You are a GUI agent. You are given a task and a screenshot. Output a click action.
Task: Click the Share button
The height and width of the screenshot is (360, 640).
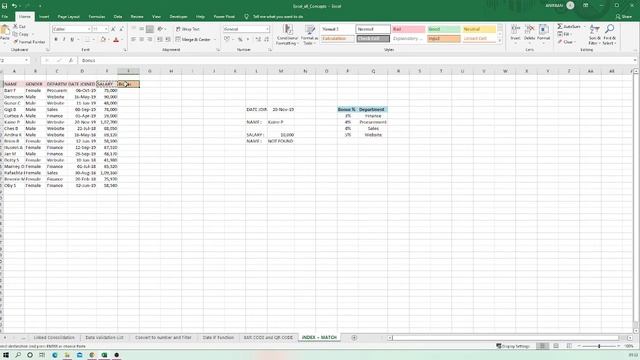(x=624, y=17)
